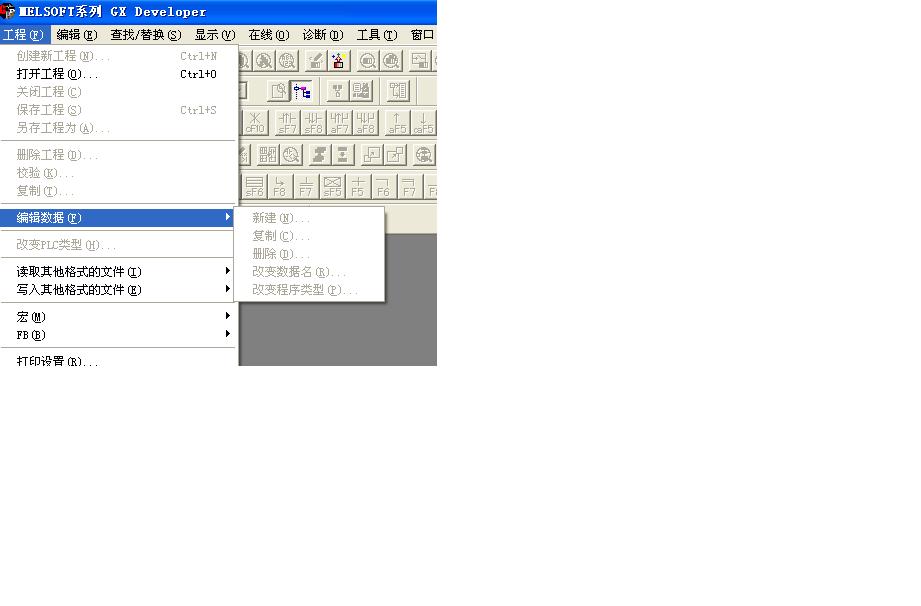
Task: Choose 关闭工程 (C) menu entry
Action: coord(119,92)
